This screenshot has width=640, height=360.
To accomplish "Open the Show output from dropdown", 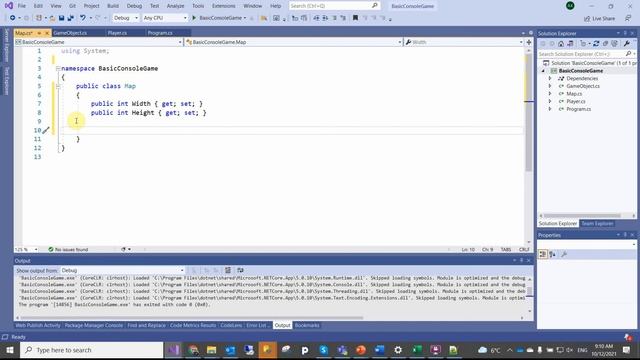I will [x=122, y=270].
